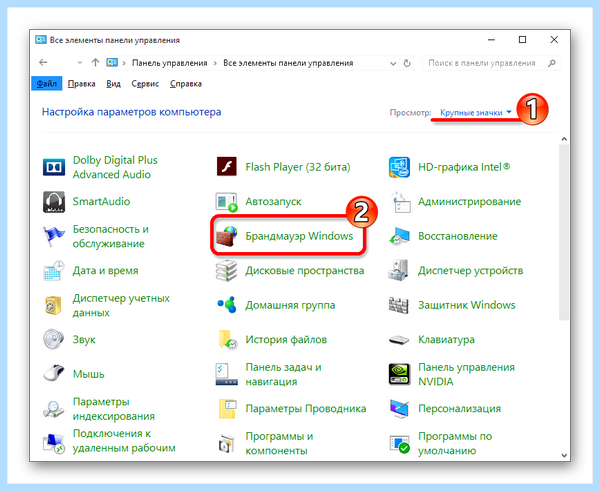Click the search magnifier icon

click(x=552, y=63)
